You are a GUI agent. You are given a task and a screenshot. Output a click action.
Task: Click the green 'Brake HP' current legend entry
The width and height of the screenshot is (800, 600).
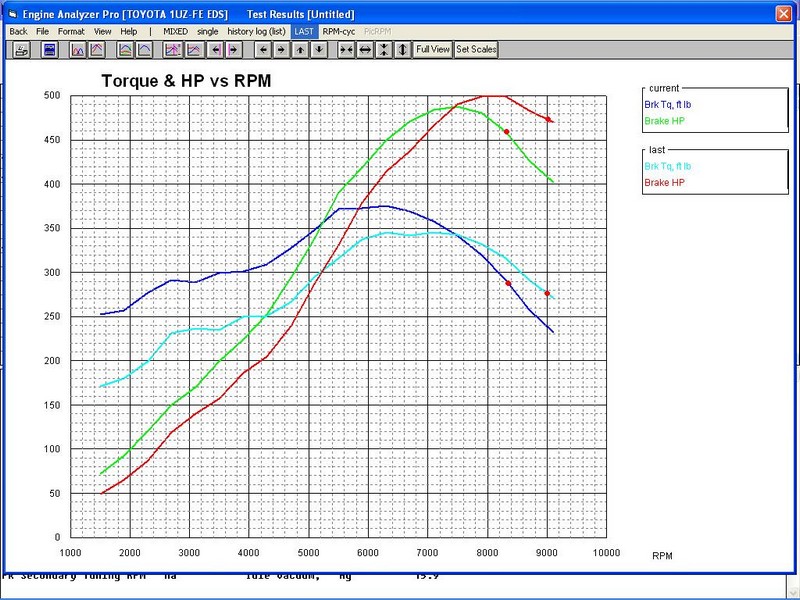pyautogui.click(x=664, y=121)
